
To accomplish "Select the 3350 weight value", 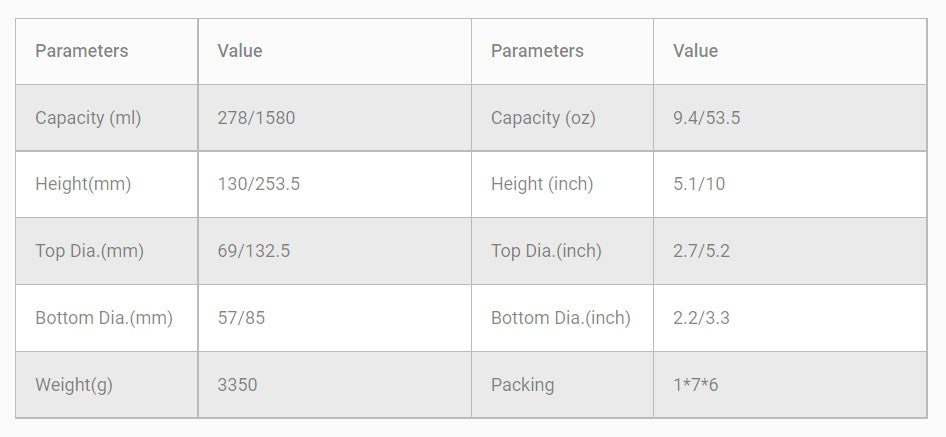I will (237, 385).
